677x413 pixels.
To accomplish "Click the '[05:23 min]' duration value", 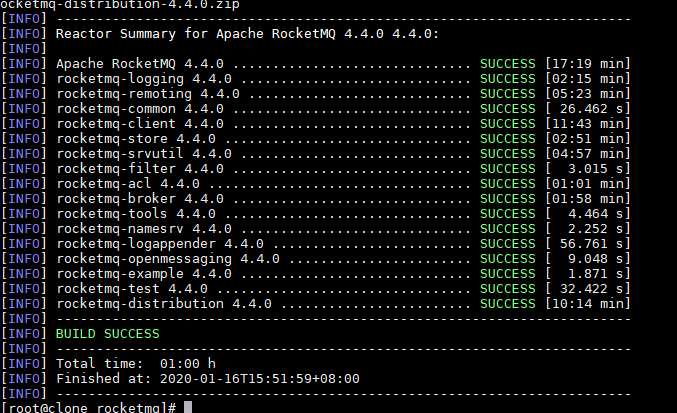I will (x=587, y=94).
